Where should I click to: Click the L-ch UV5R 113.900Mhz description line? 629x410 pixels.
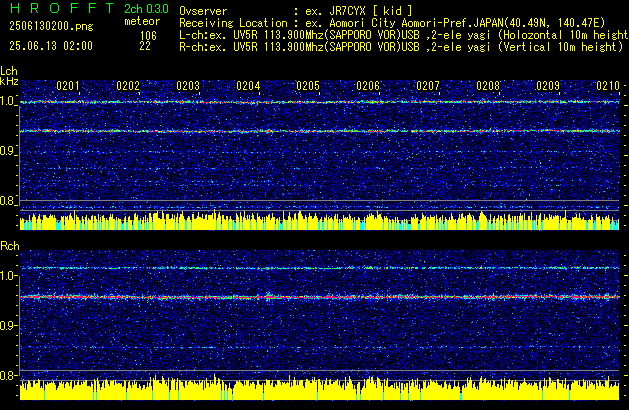click(404, 35)
